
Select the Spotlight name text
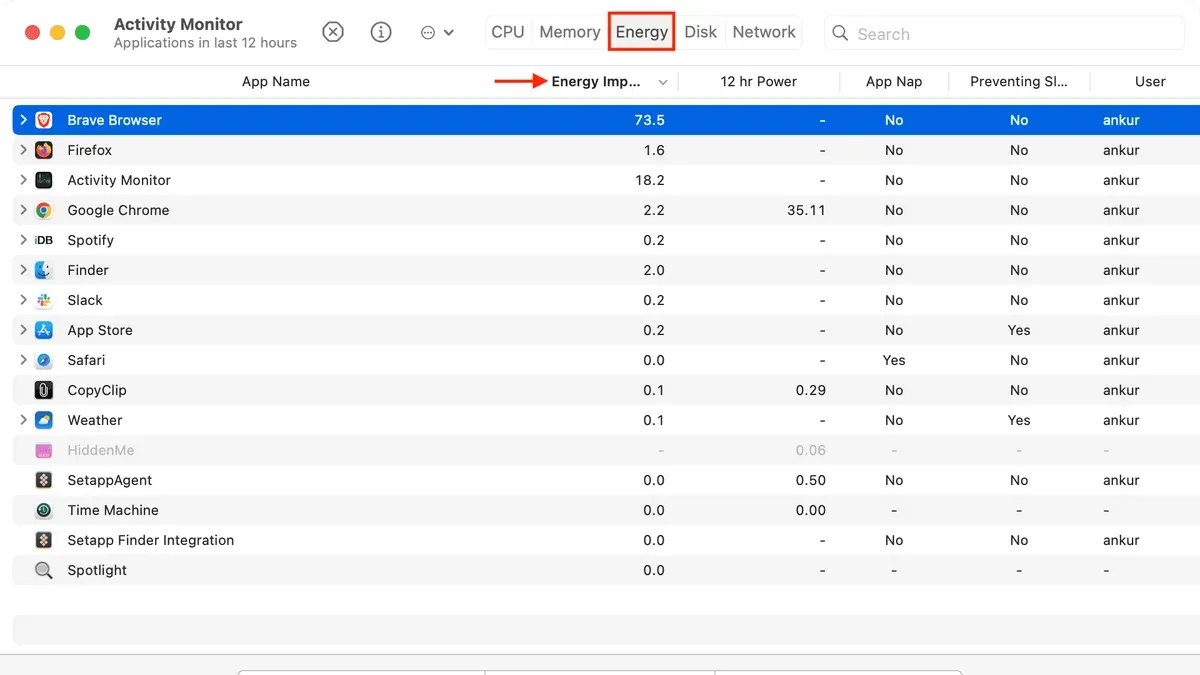point(97,570)
